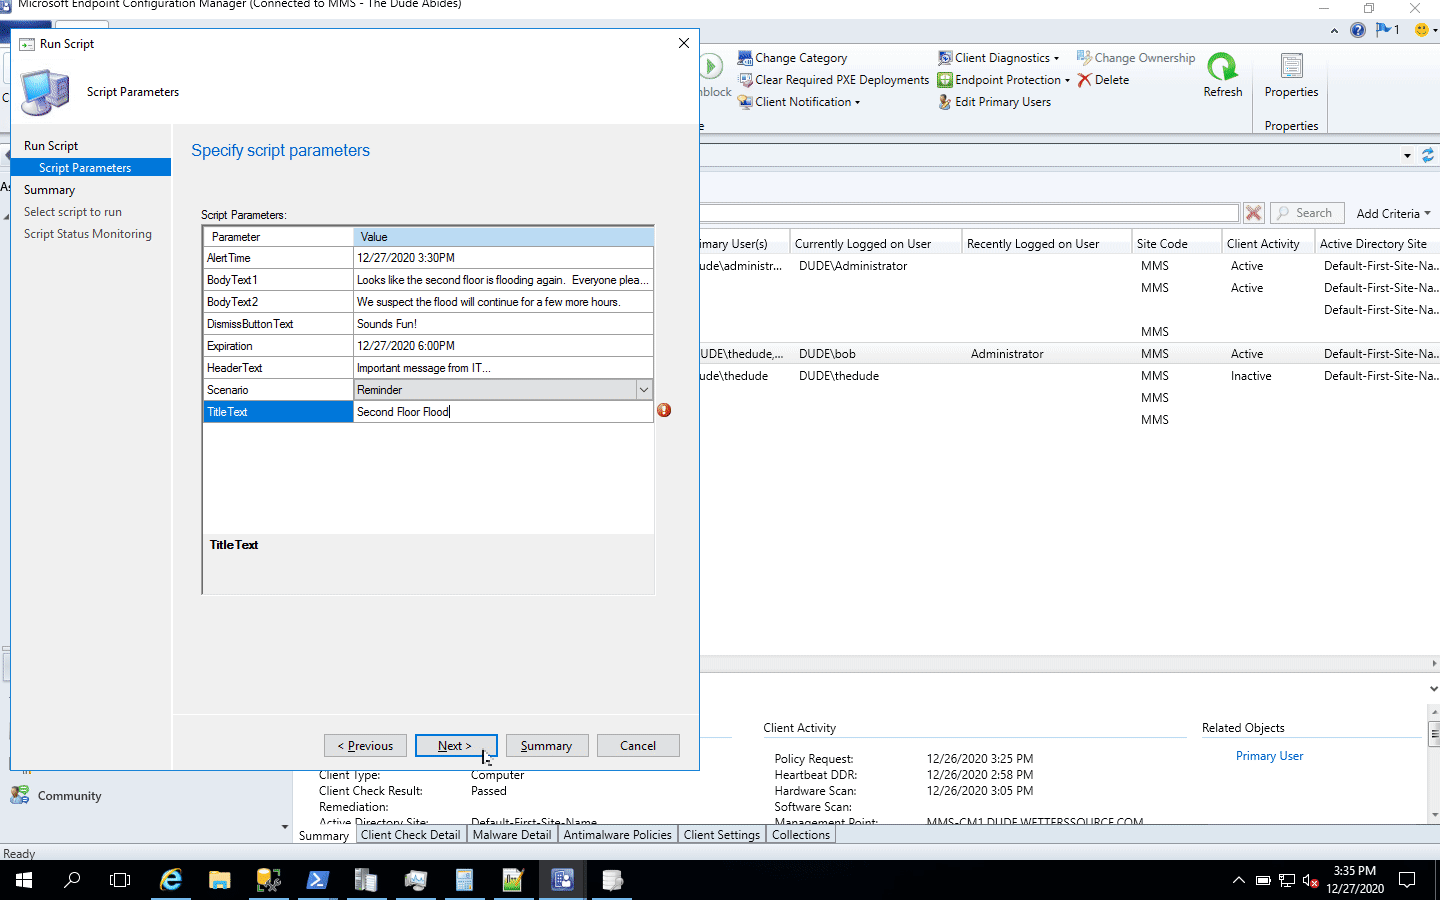The image size is (1440, 900).
Task: Click taskbar Task View icon
Action: click(x=120, y=880)
